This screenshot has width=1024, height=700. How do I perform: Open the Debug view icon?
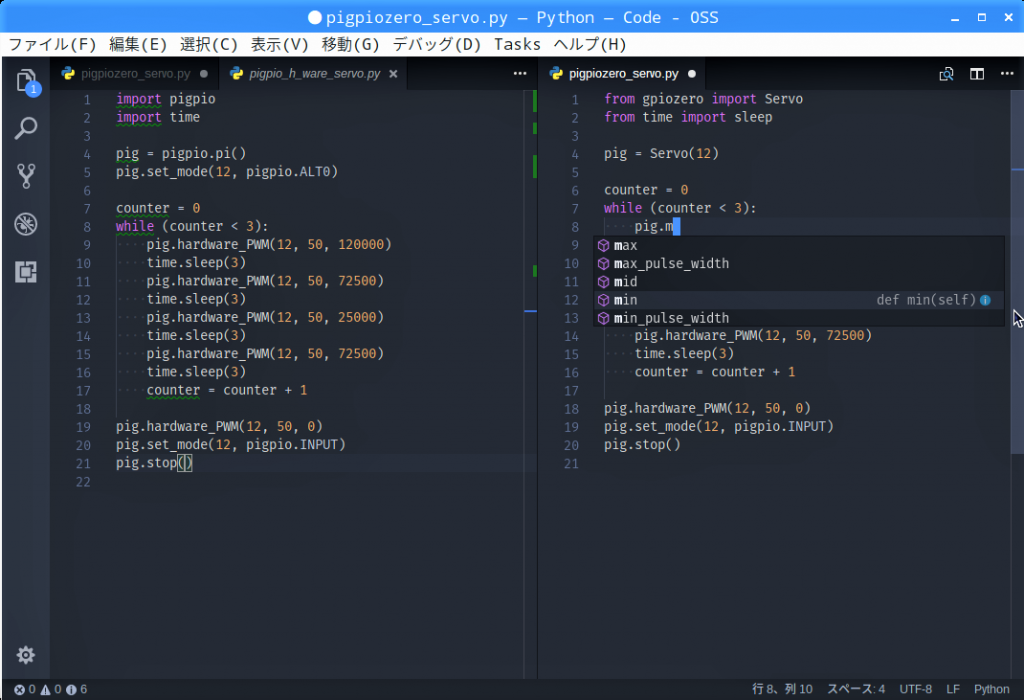[x=27, y=224]
